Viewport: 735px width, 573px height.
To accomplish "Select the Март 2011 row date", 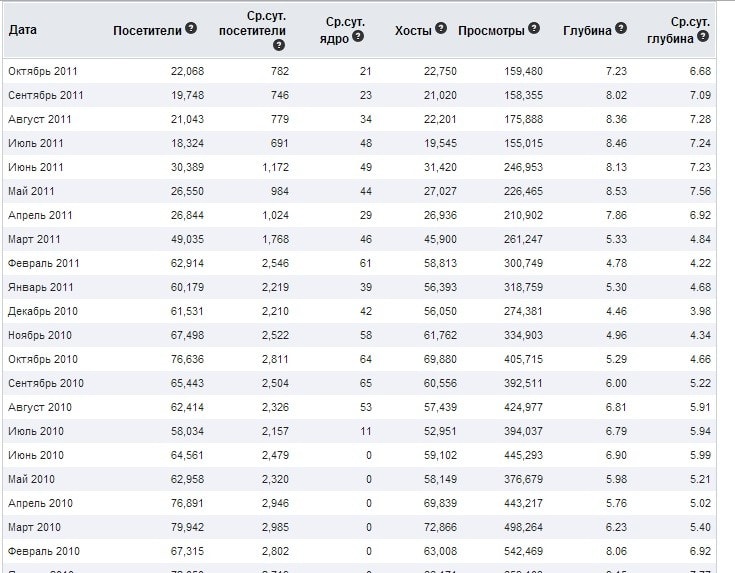I will (x=37, y=239).
